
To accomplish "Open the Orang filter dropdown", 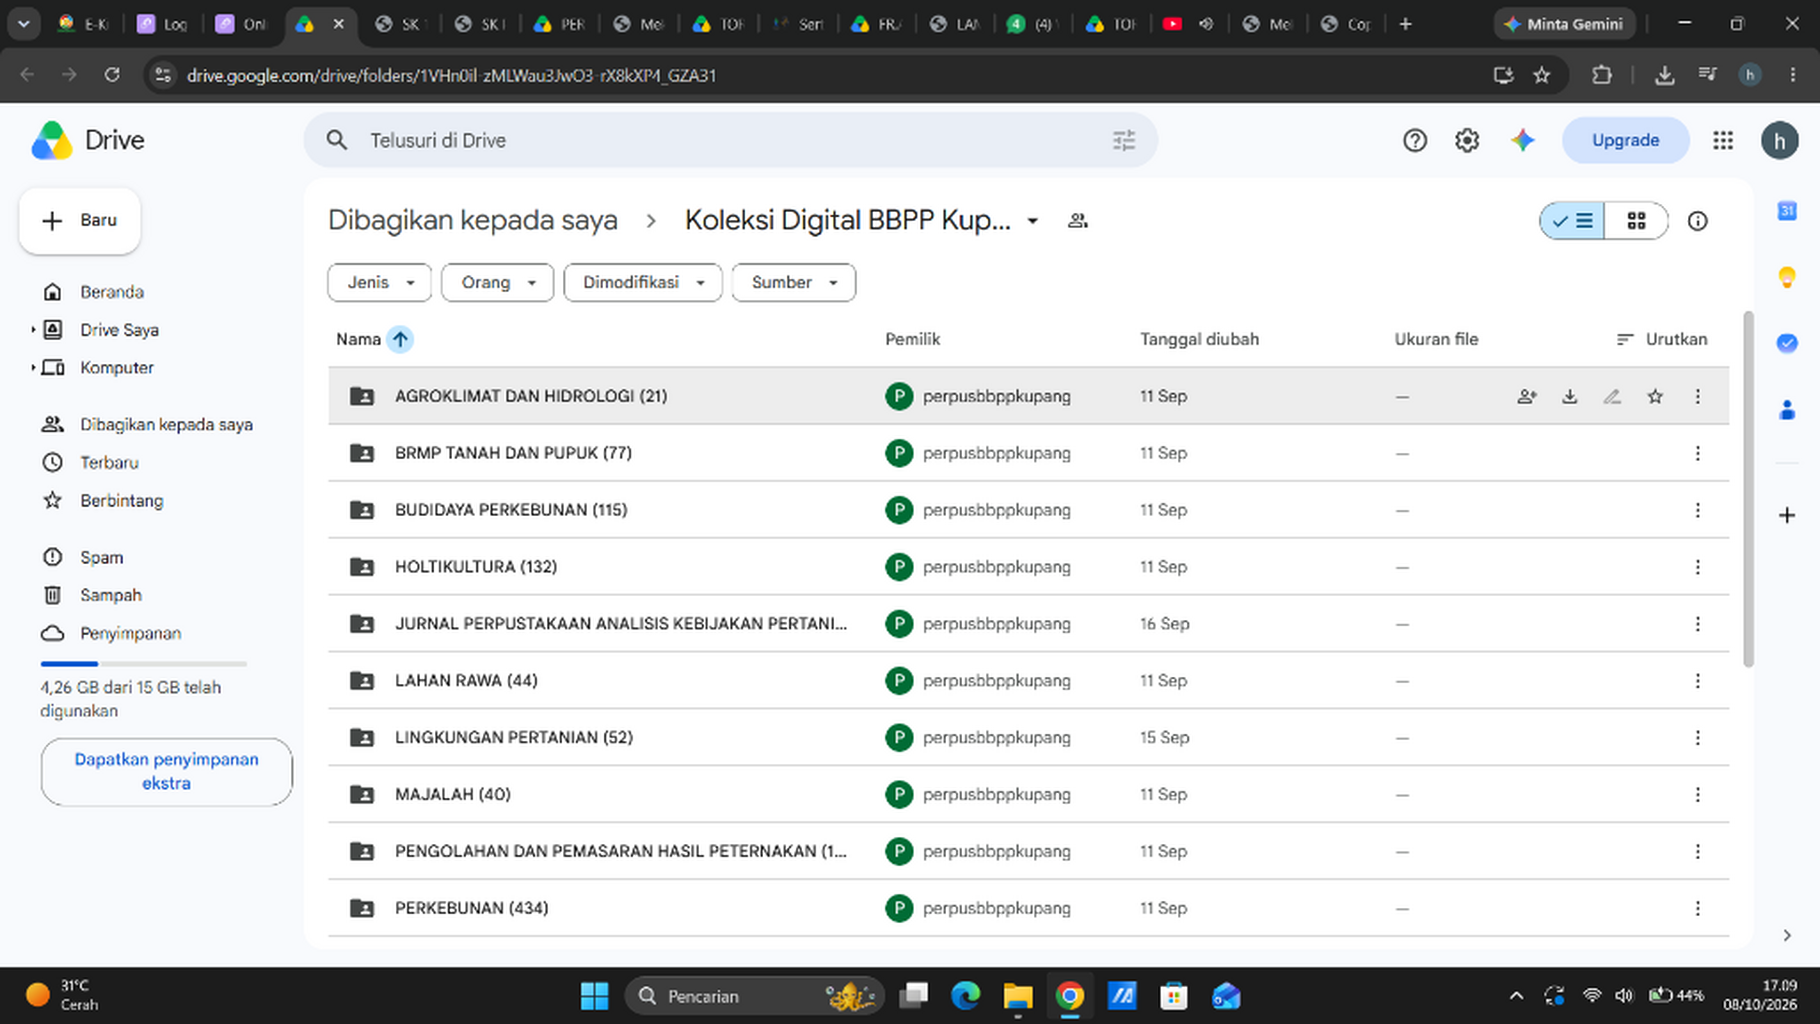I will click(x=498, y=283).
